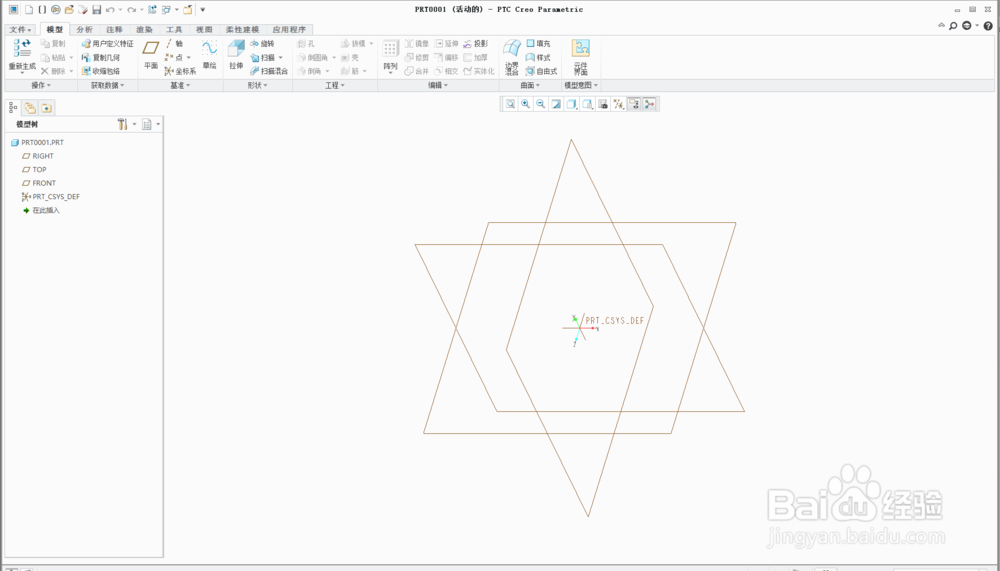
Task: Switch to the Analysis (分析) tab
Action: tap(84, 29)
